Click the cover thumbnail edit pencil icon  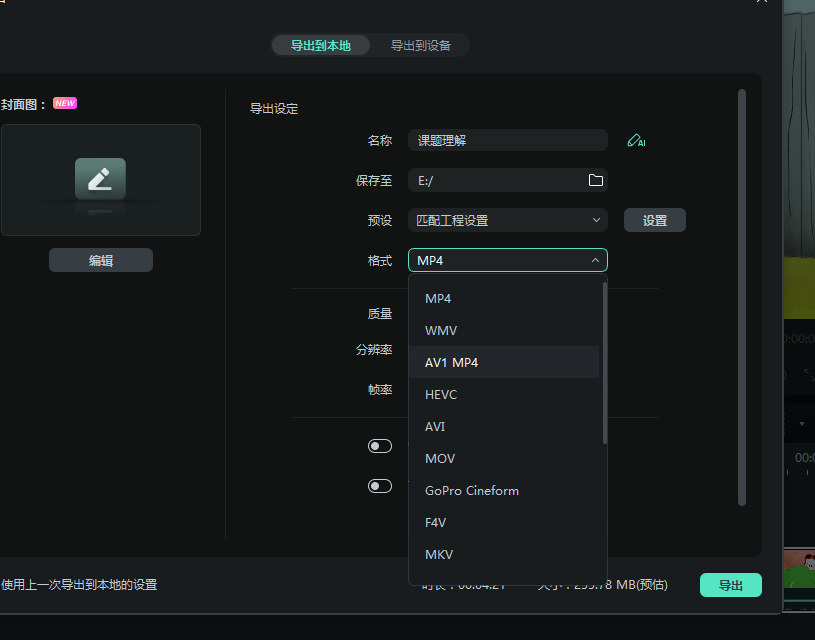click(x=100, y=179)
